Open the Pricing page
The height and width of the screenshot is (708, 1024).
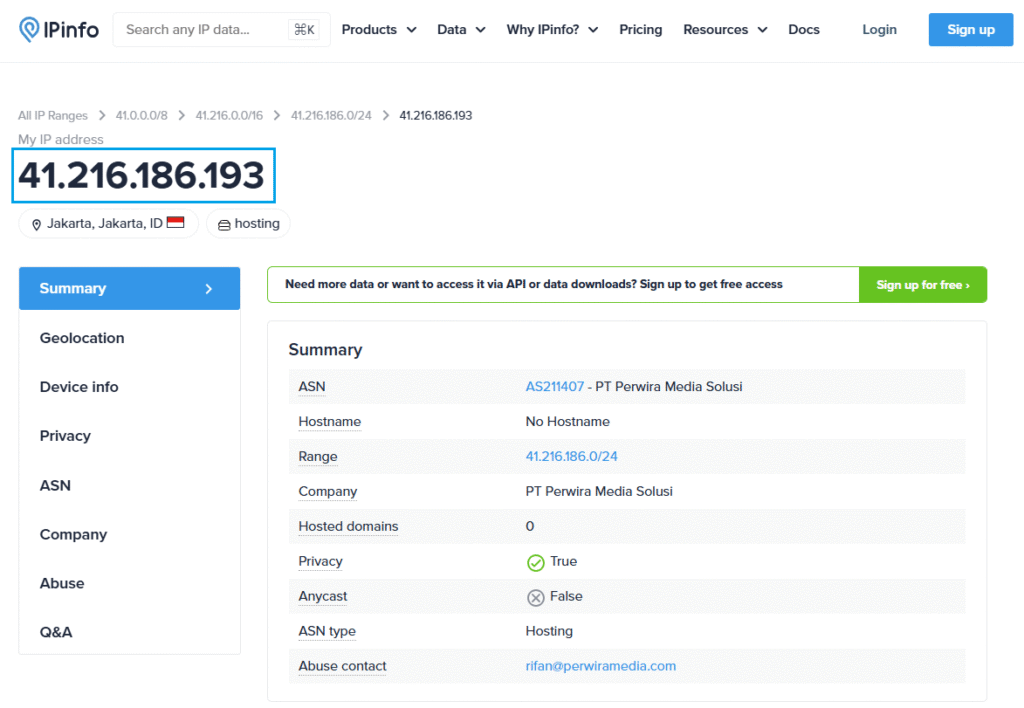click(641, 29)
